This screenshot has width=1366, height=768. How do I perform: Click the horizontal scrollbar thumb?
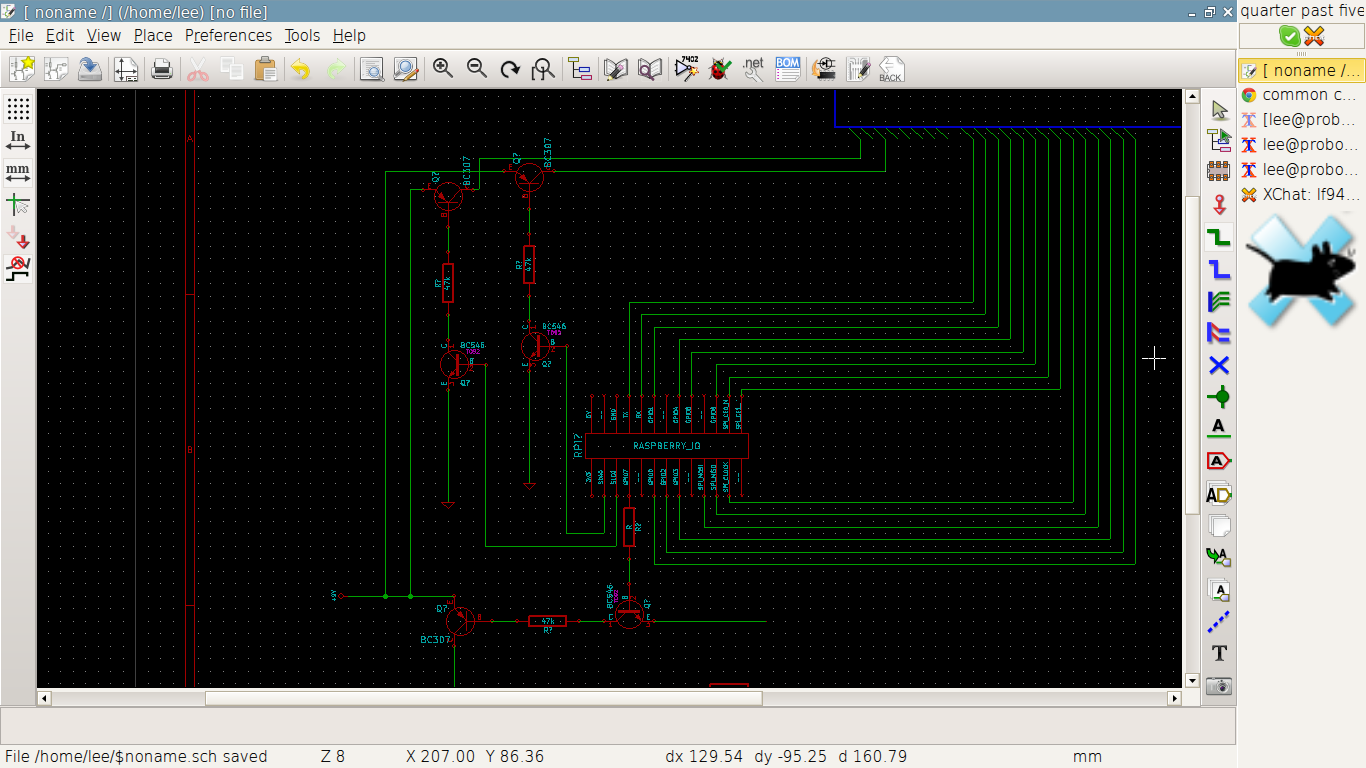(483, 698)
